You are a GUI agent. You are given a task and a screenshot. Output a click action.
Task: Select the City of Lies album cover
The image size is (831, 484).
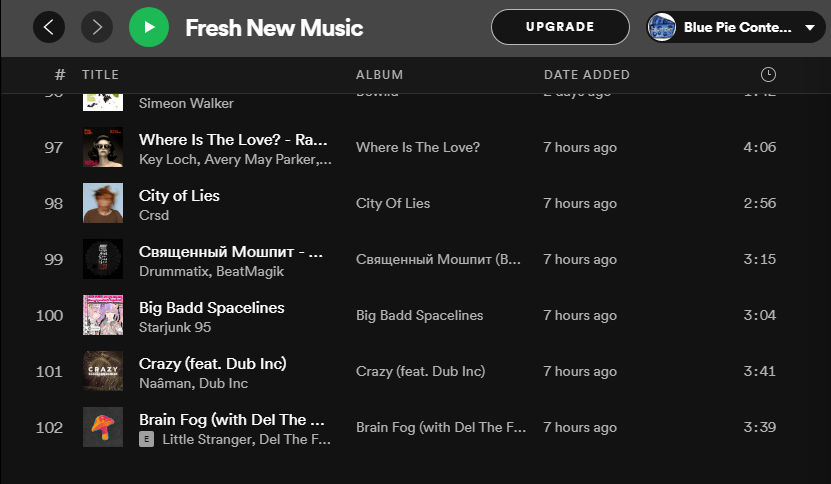click(103, 203)
